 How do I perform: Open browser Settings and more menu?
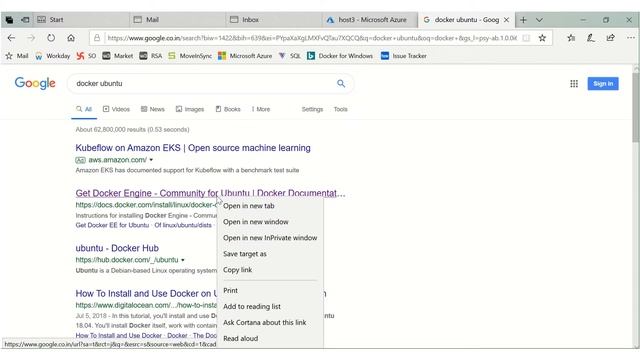[631, 38]
